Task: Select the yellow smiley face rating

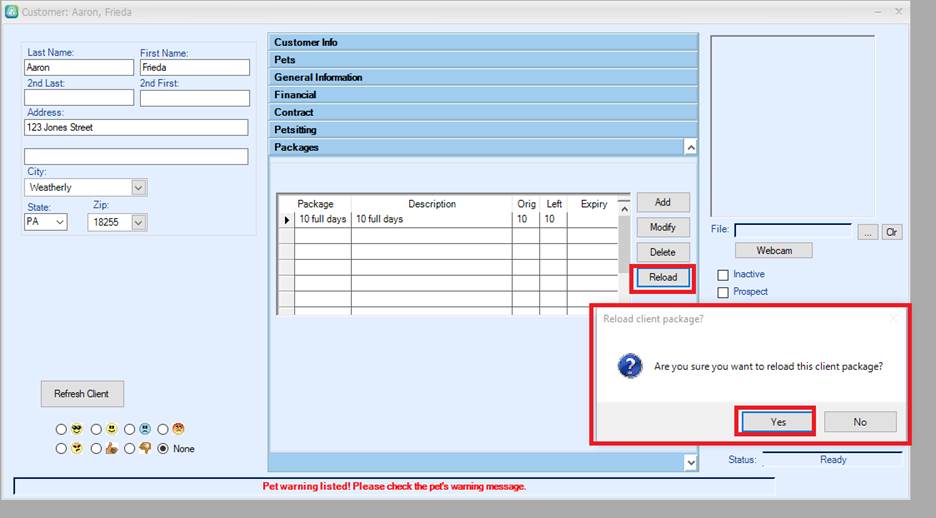Action: 96,429
